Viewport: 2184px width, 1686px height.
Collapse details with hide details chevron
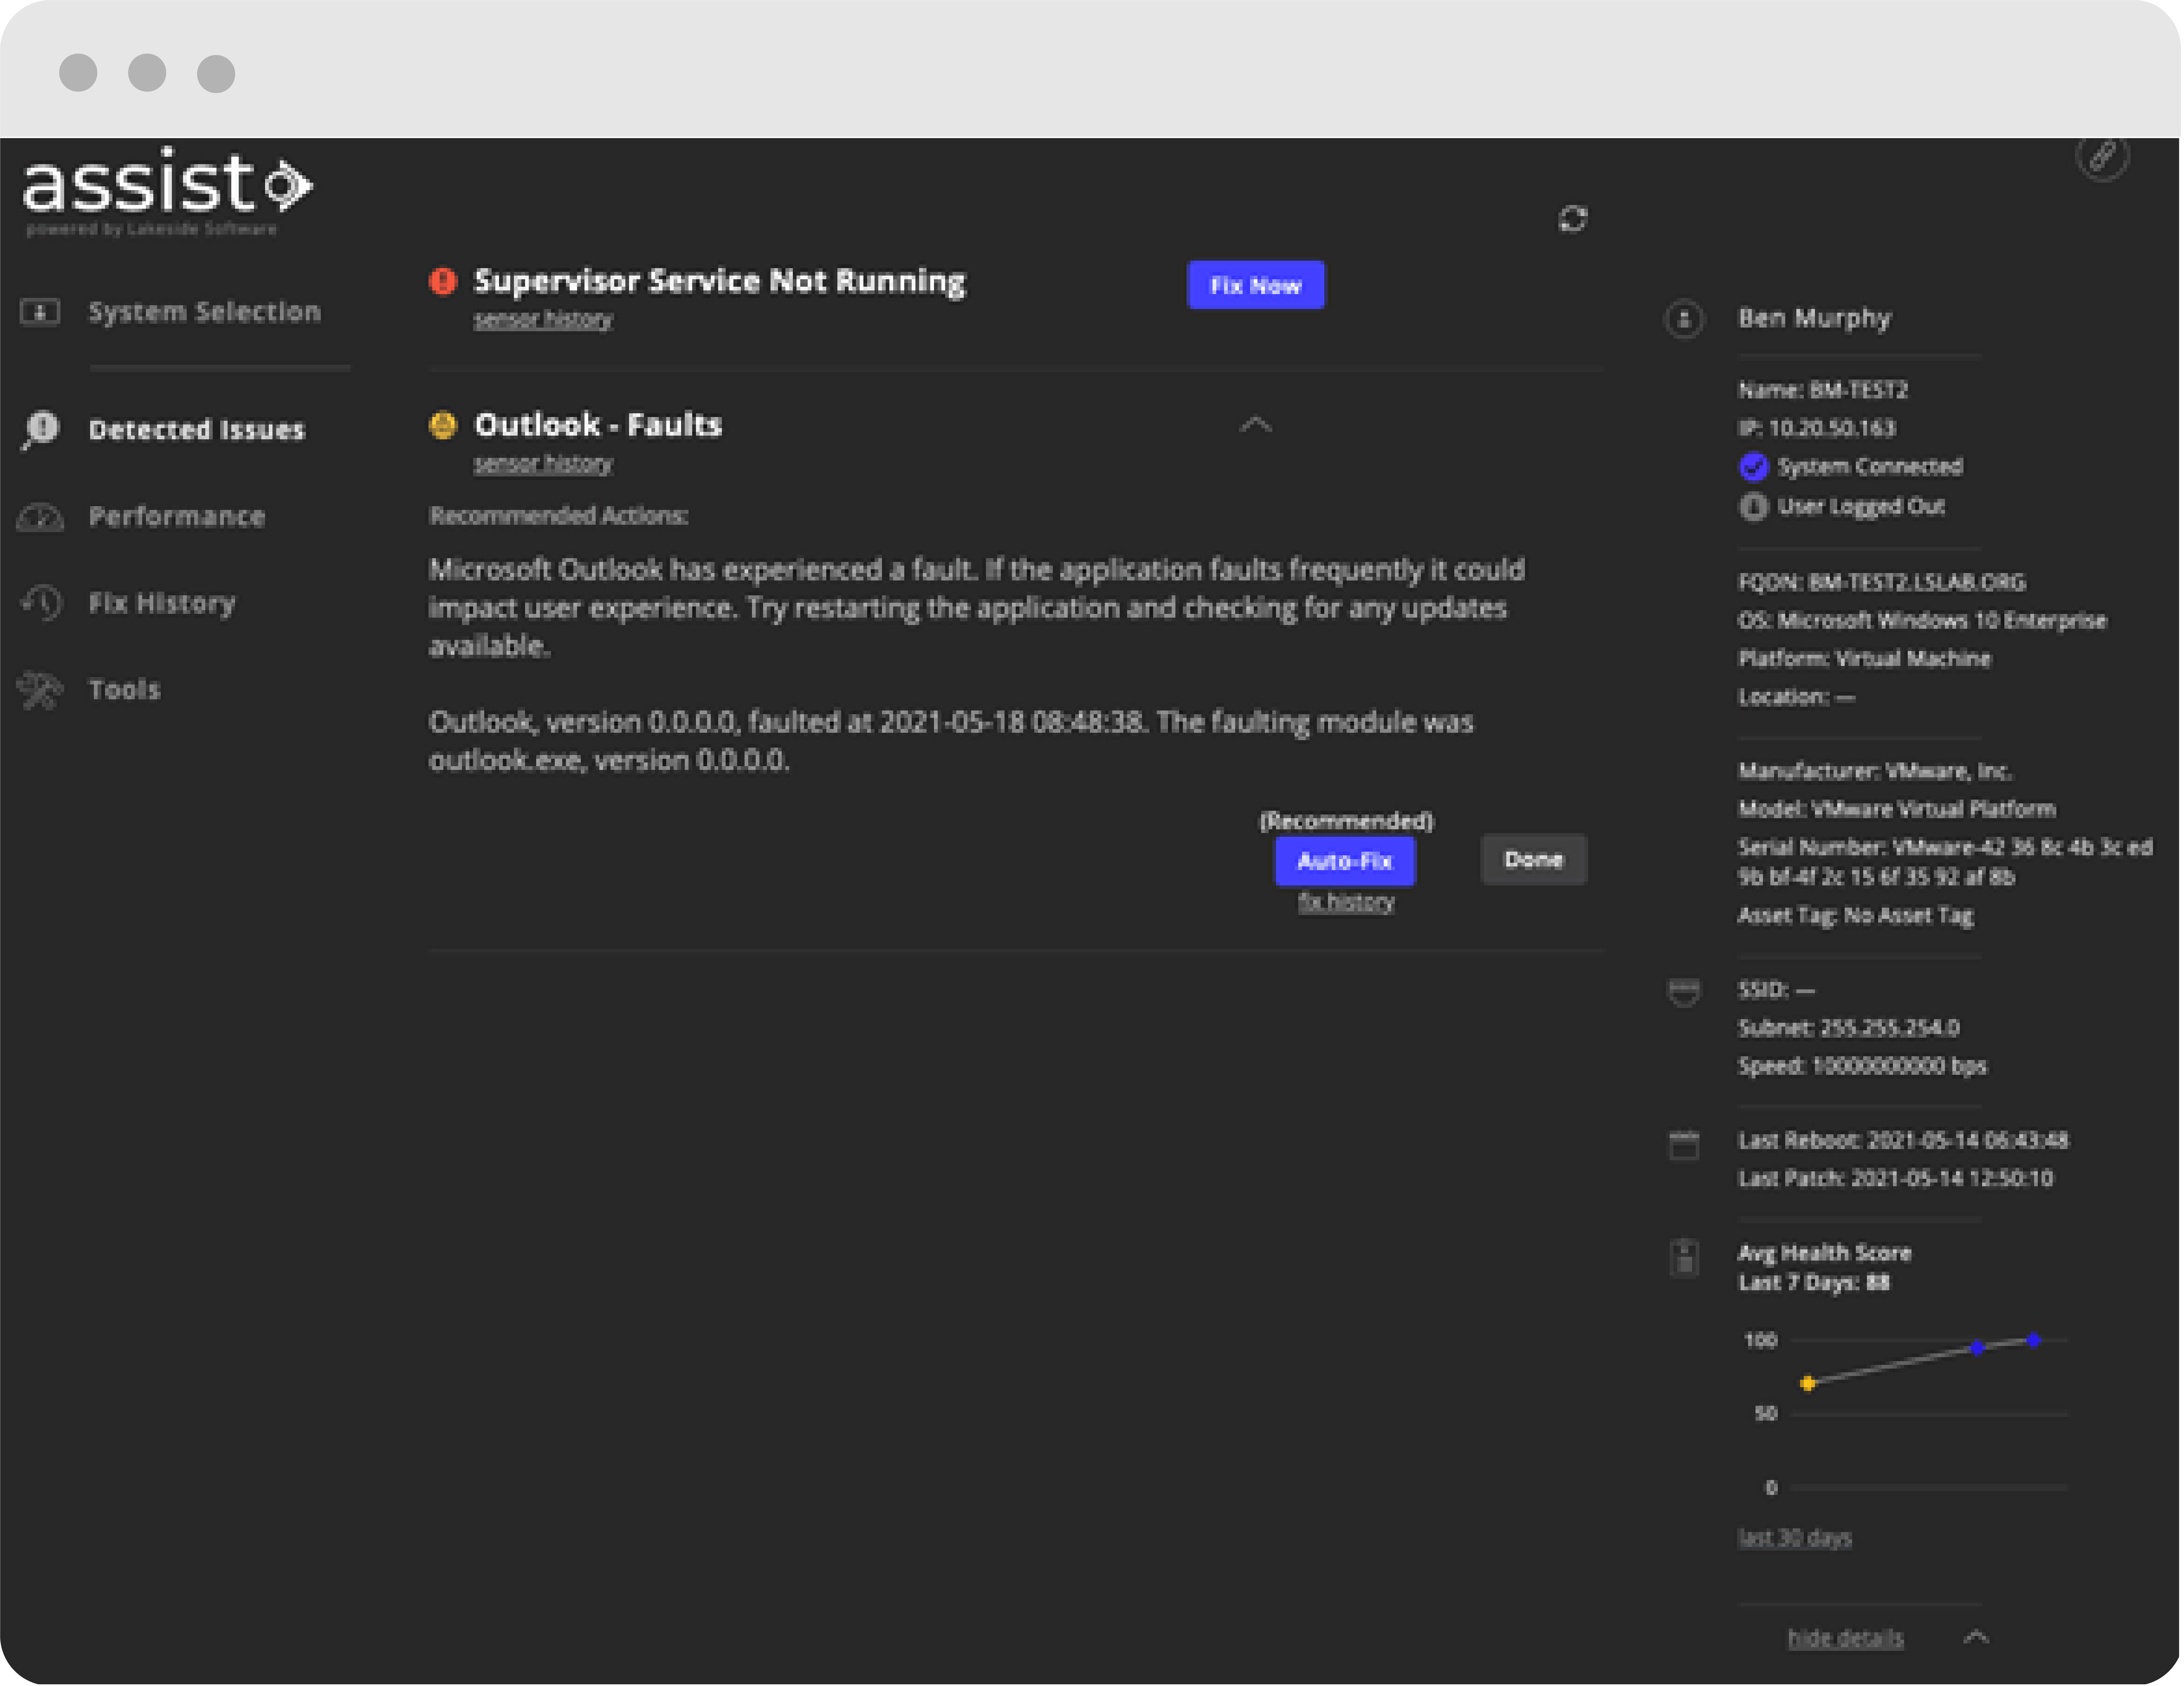pyautogui.click(x=1976, y=1637)
